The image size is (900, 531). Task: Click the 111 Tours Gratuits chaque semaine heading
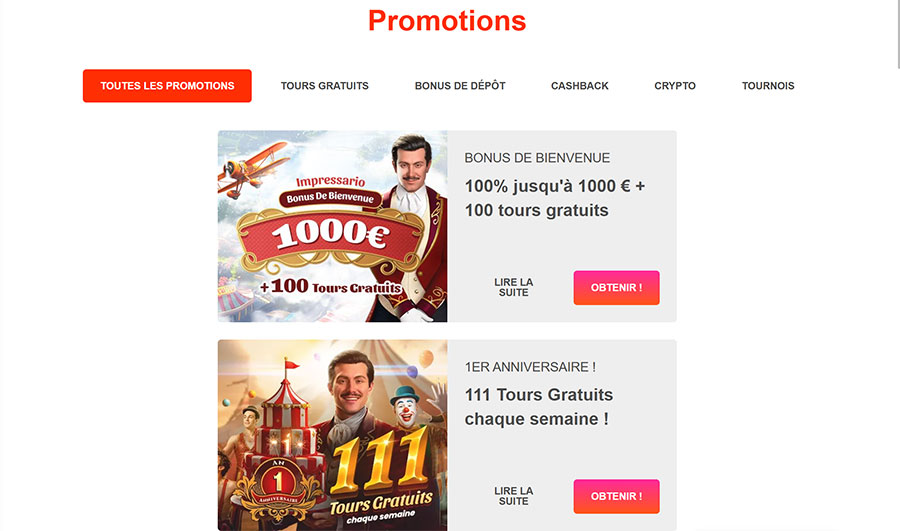coord(538,407)
